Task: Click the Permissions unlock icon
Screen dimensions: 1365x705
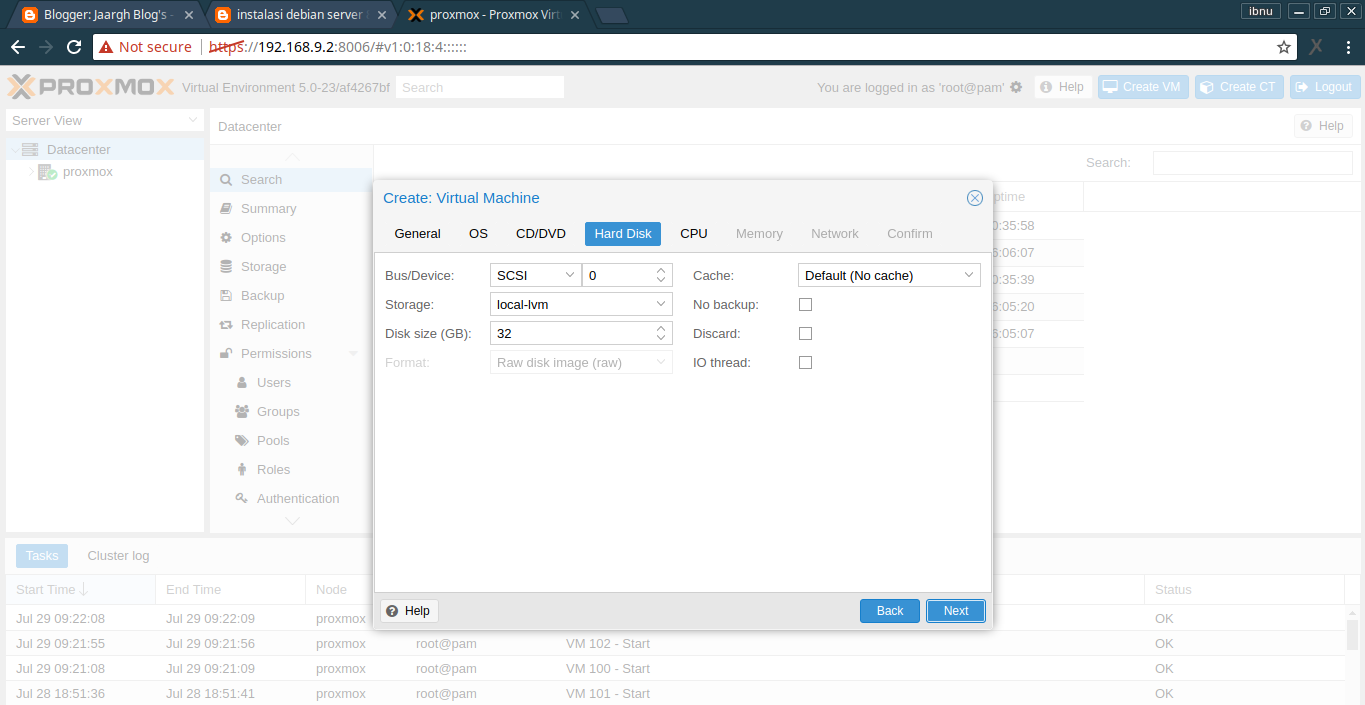Action: (227, 354)
